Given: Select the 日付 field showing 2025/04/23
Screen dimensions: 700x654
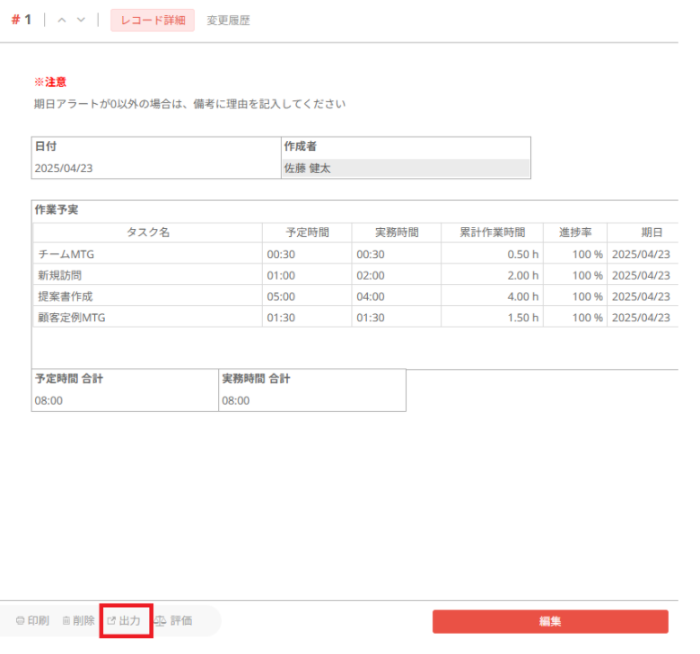Looking at the screenshot, I should coord(156,168).
